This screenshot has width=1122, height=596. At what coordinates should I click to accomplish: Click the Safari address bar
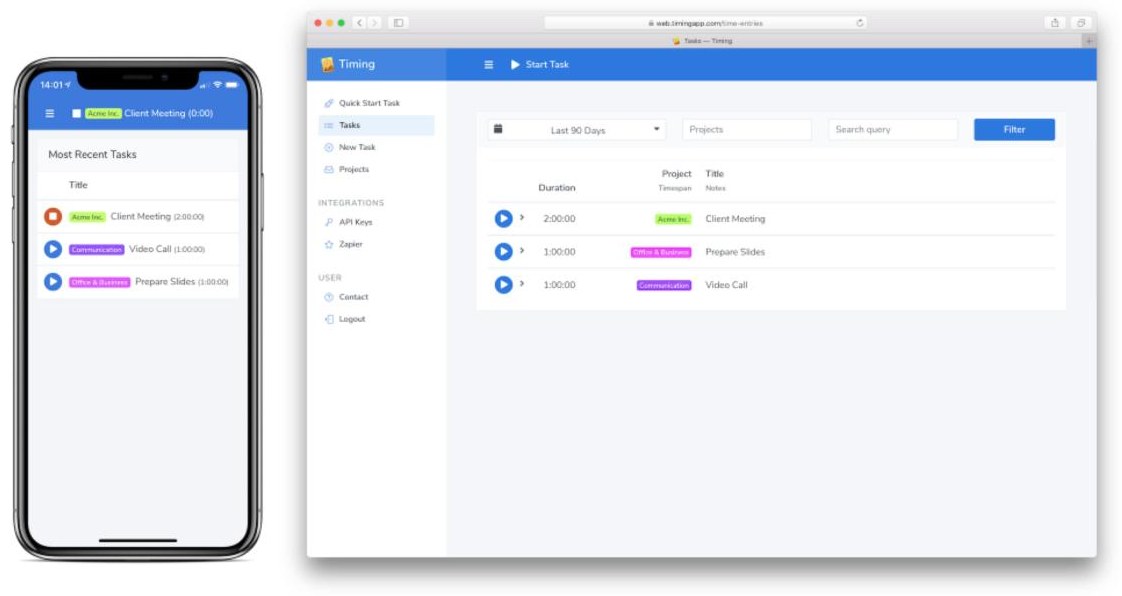(706, 23)
